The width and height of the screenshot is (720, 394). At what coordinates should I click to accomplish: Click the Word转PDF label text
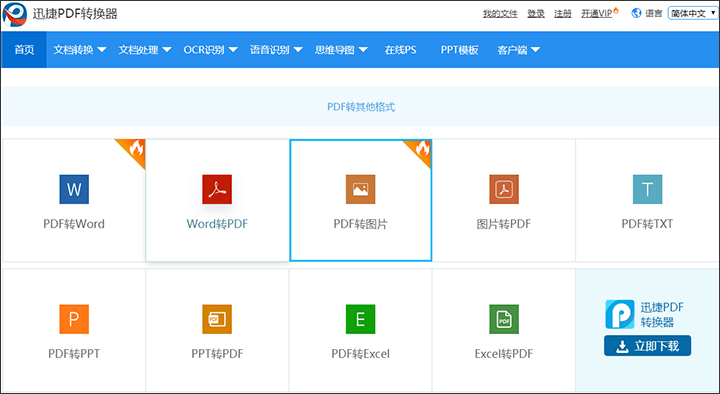point(217,224)
